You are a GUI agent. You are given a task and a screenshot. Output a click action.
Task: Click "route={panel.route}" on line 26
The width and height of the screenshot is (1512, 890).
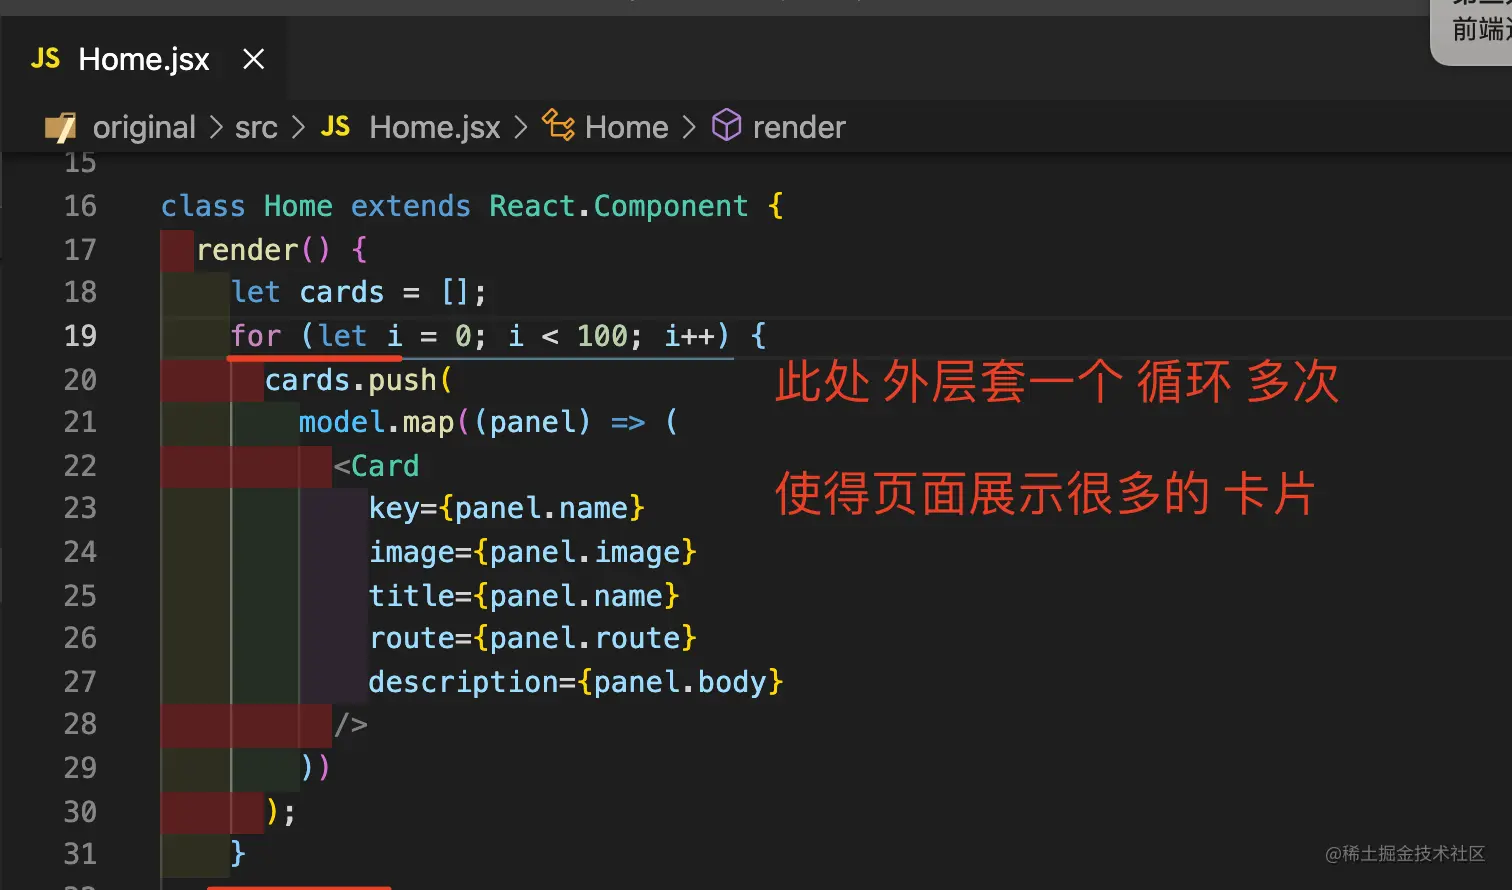(532, 638)
